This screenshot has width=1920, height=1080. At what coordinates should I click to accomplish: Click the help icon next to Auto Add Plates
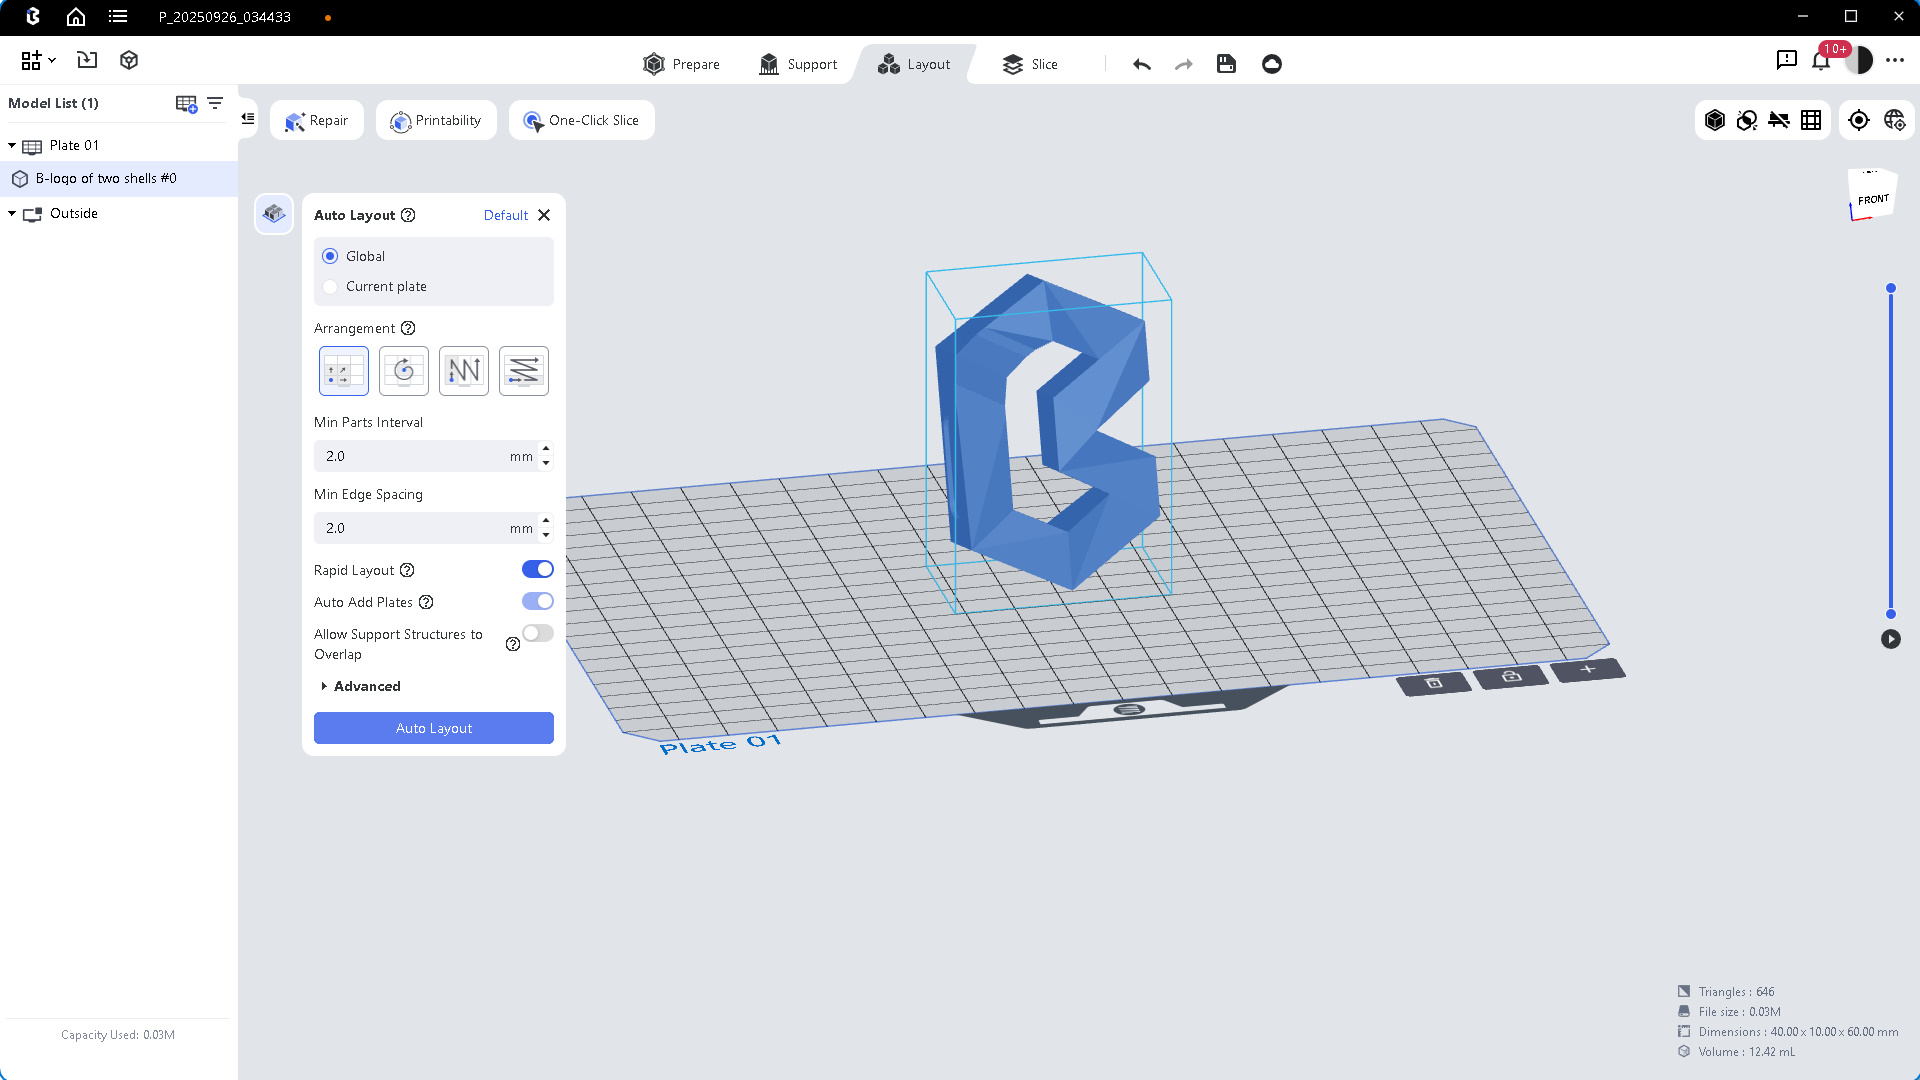pos(426,602)
